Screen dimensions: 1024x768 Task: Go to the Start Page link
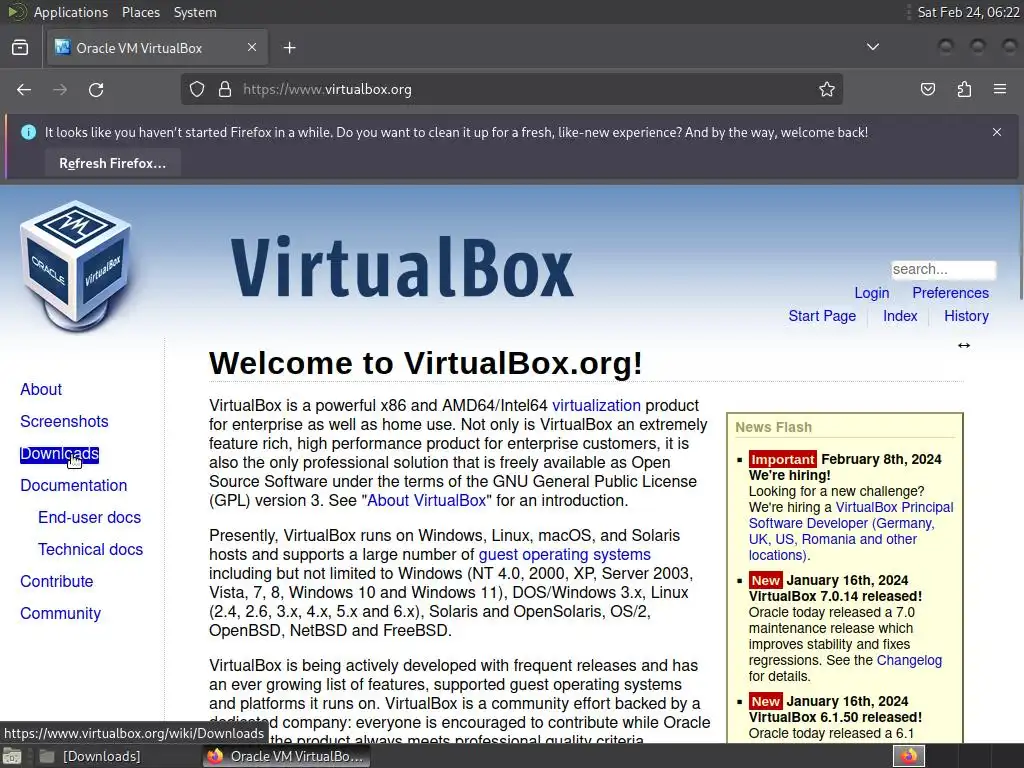[822, 316]
